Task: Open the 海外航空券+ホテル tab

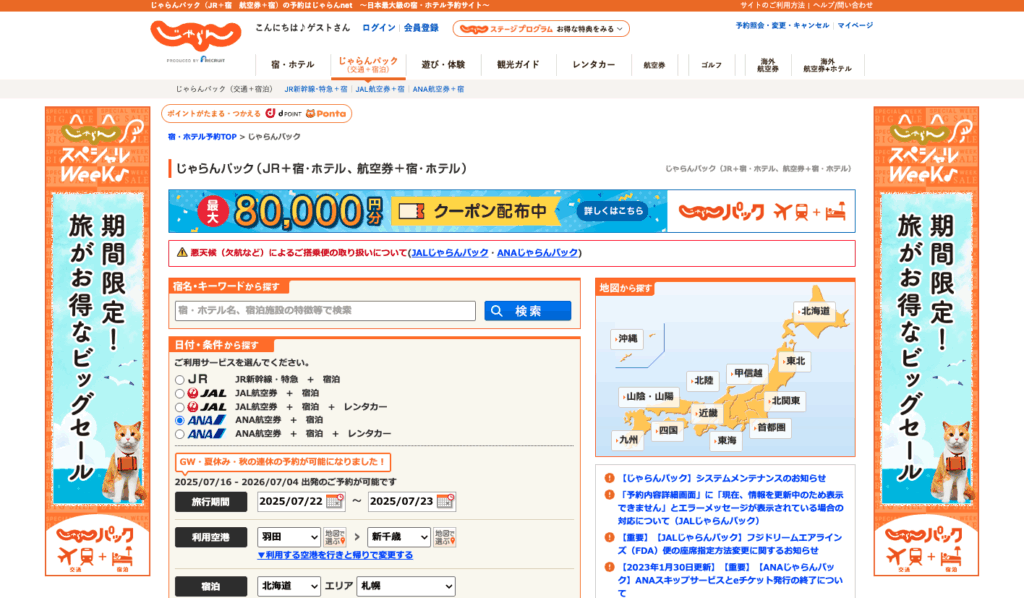Action: pyautogui.click(x=827, y=65)
